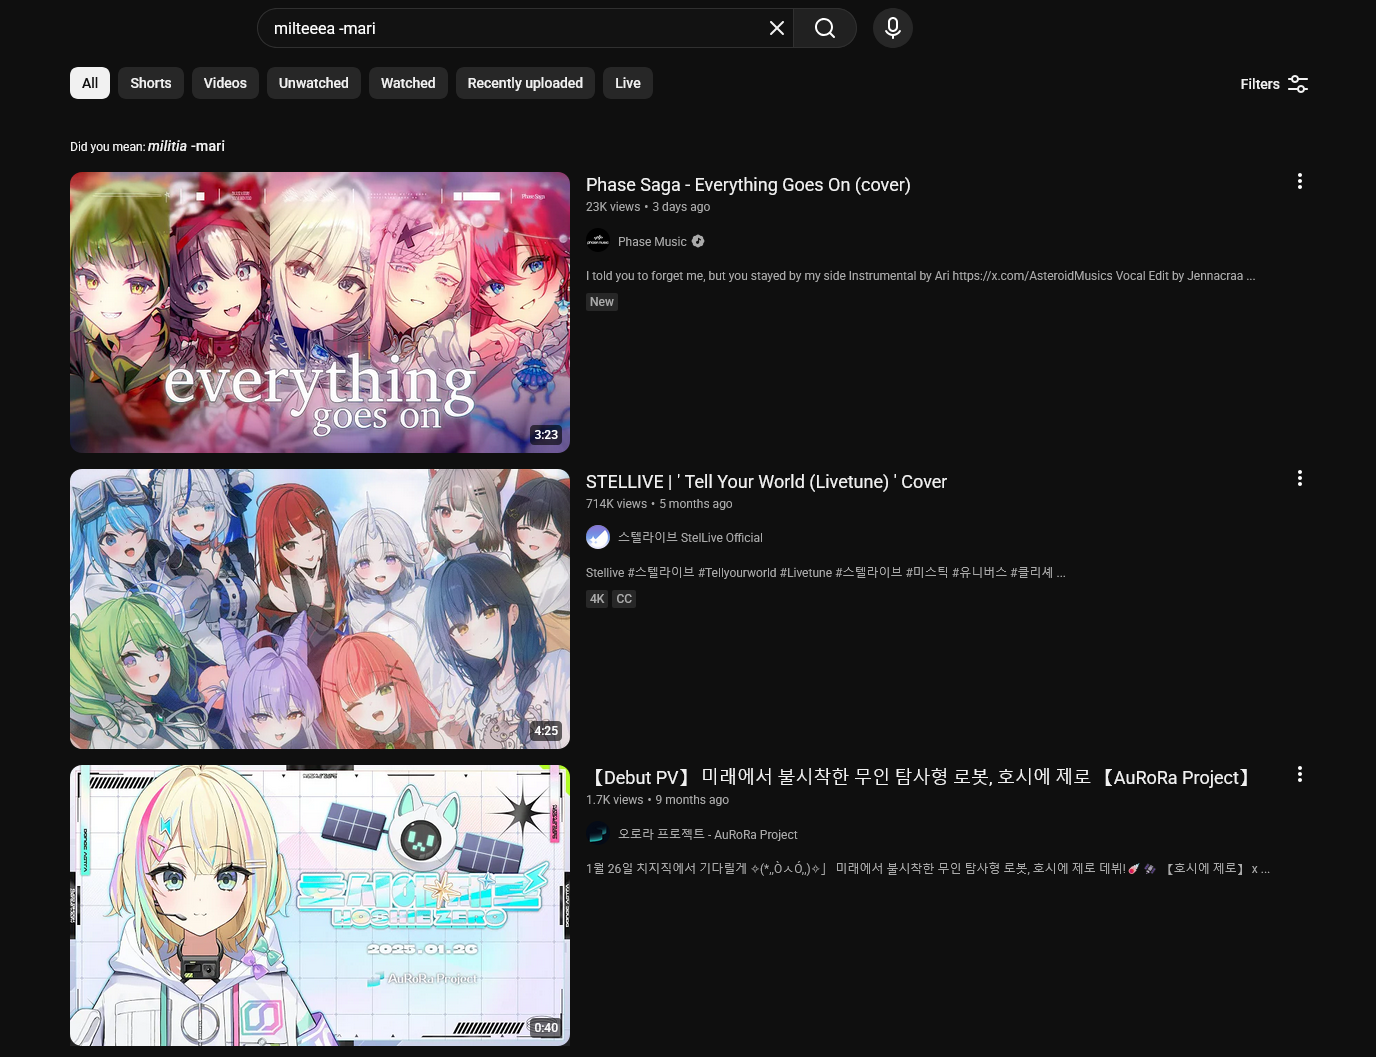Open more options for Phase Saga video

click(1300, 181)
